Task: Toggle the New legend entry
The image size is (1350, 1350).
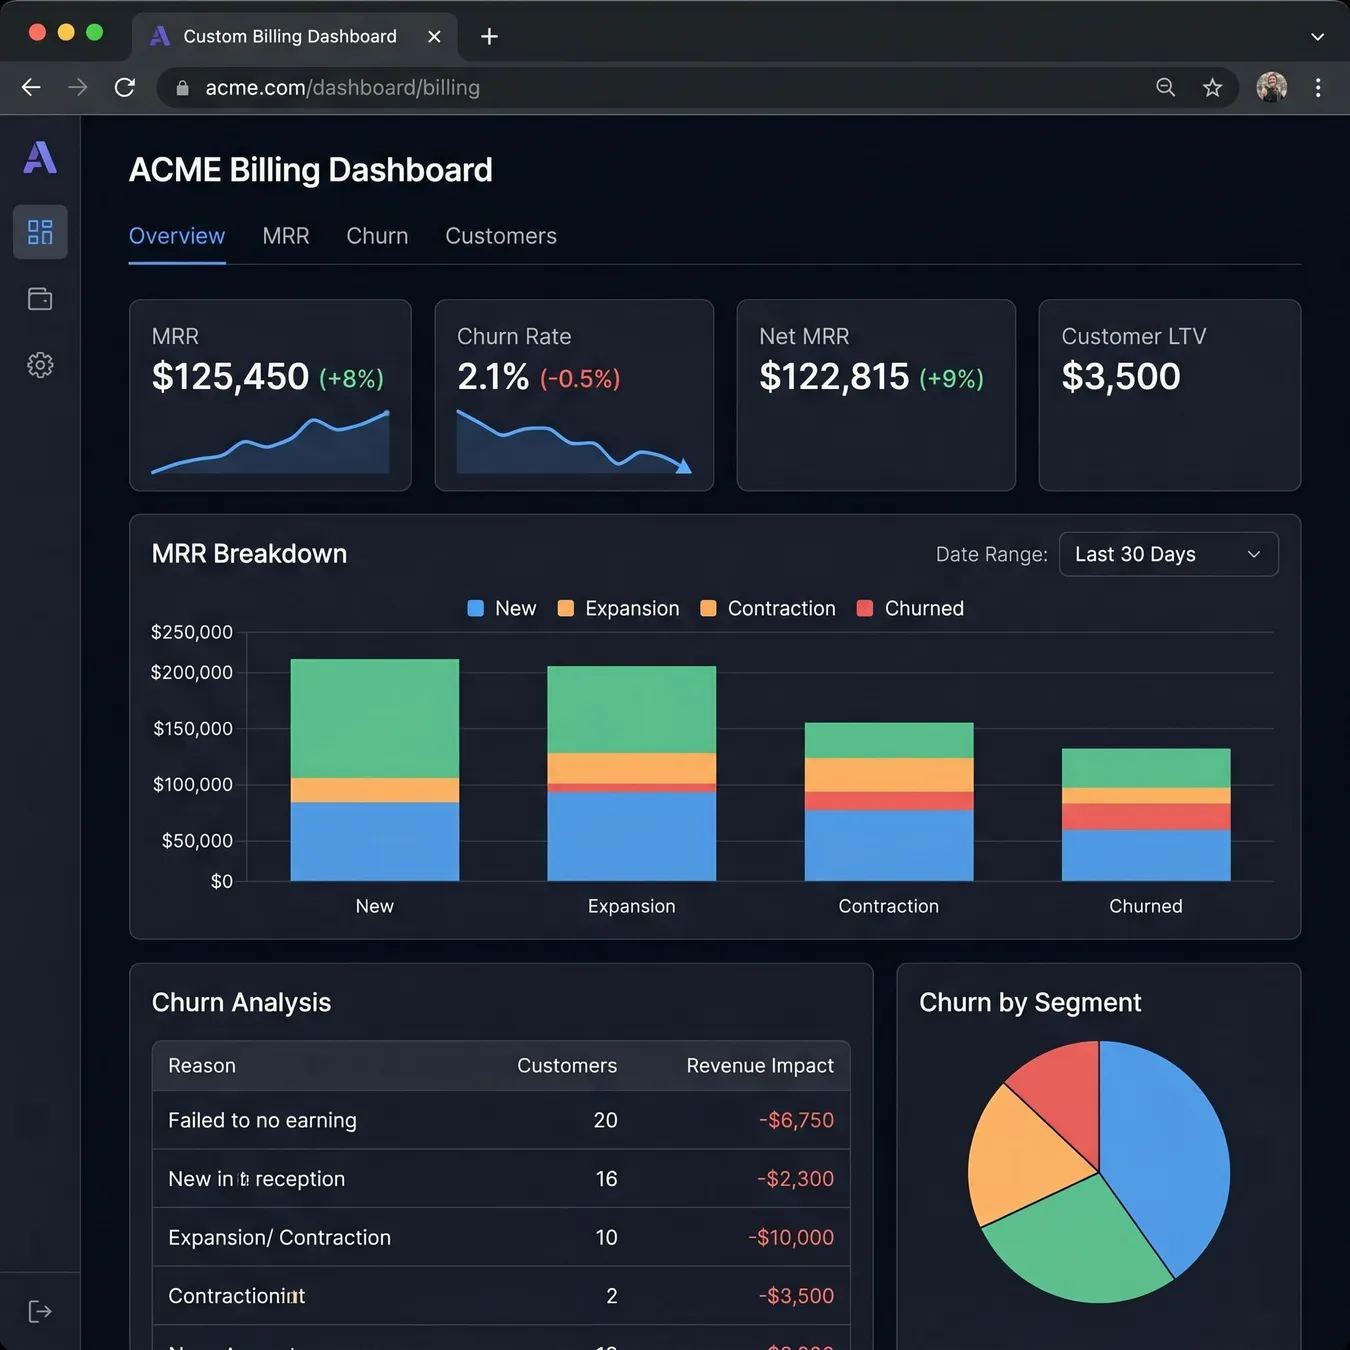Action: (x=502, y=608)
